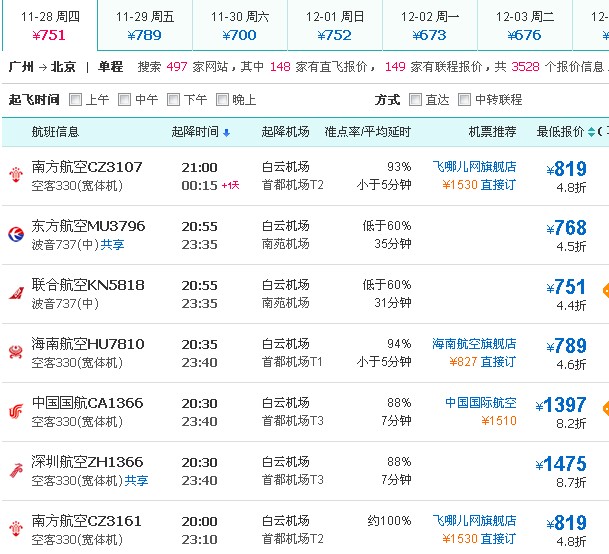This screenshot has width=609, height=554.
Task: Click the Shenzhen Airlines logo beside ZH1366
Action: 16,470
